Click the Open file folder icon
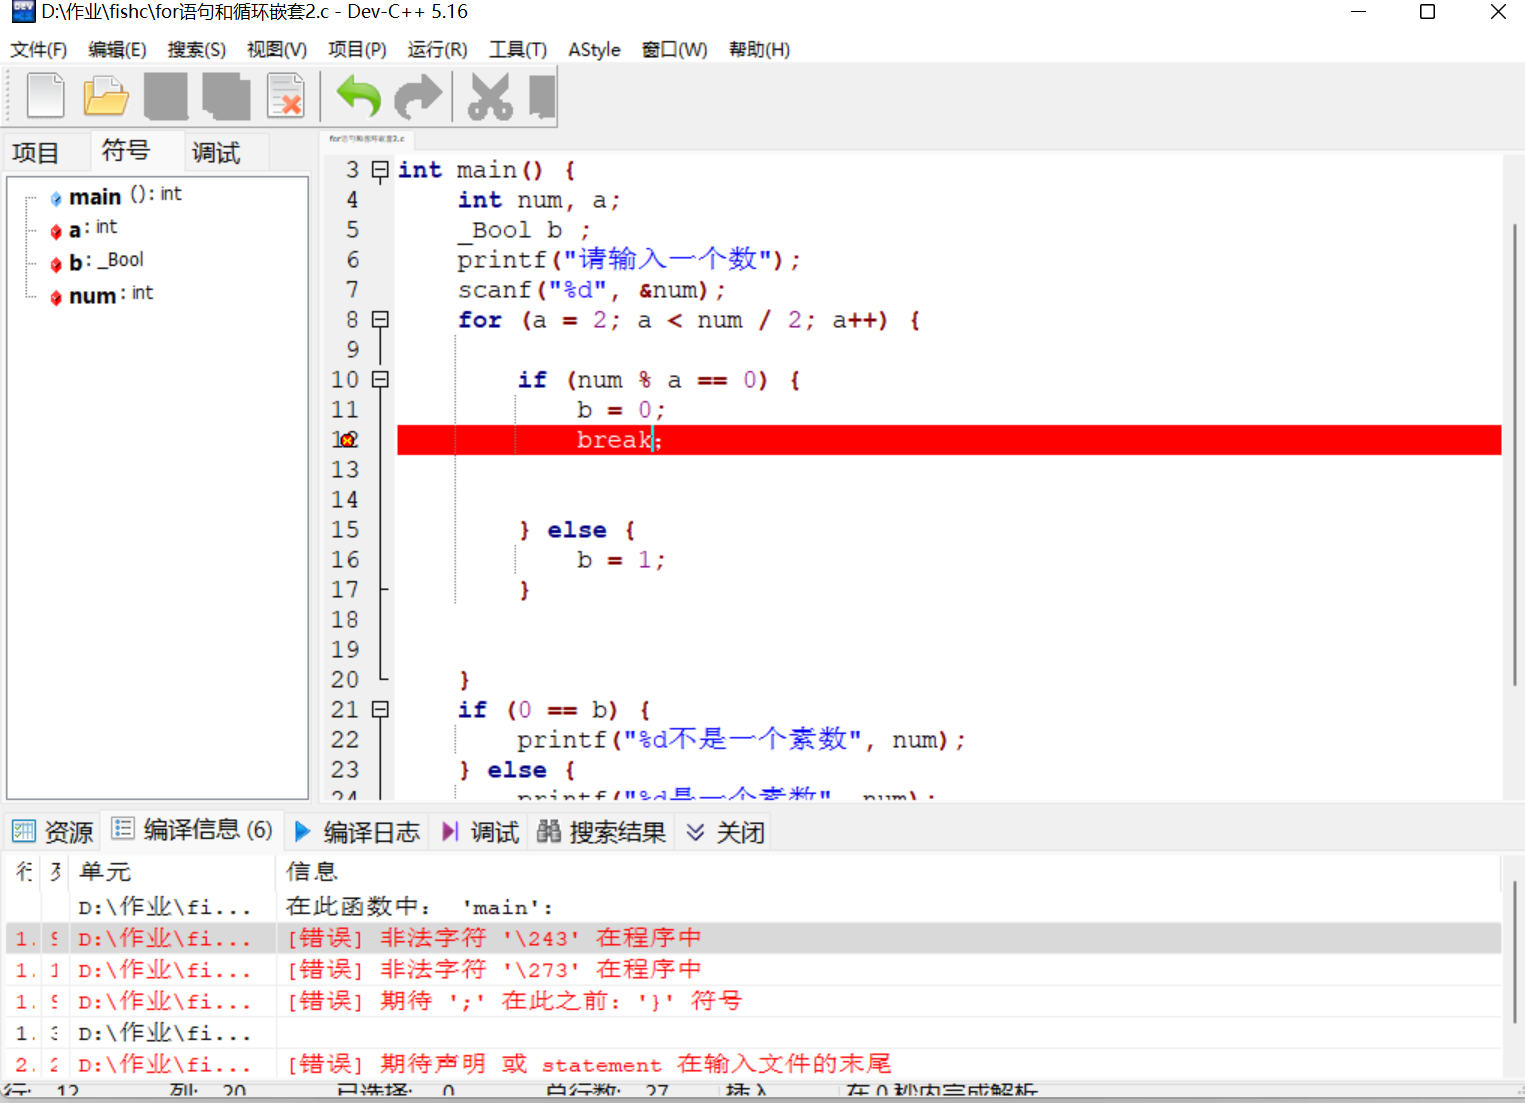 105,96
